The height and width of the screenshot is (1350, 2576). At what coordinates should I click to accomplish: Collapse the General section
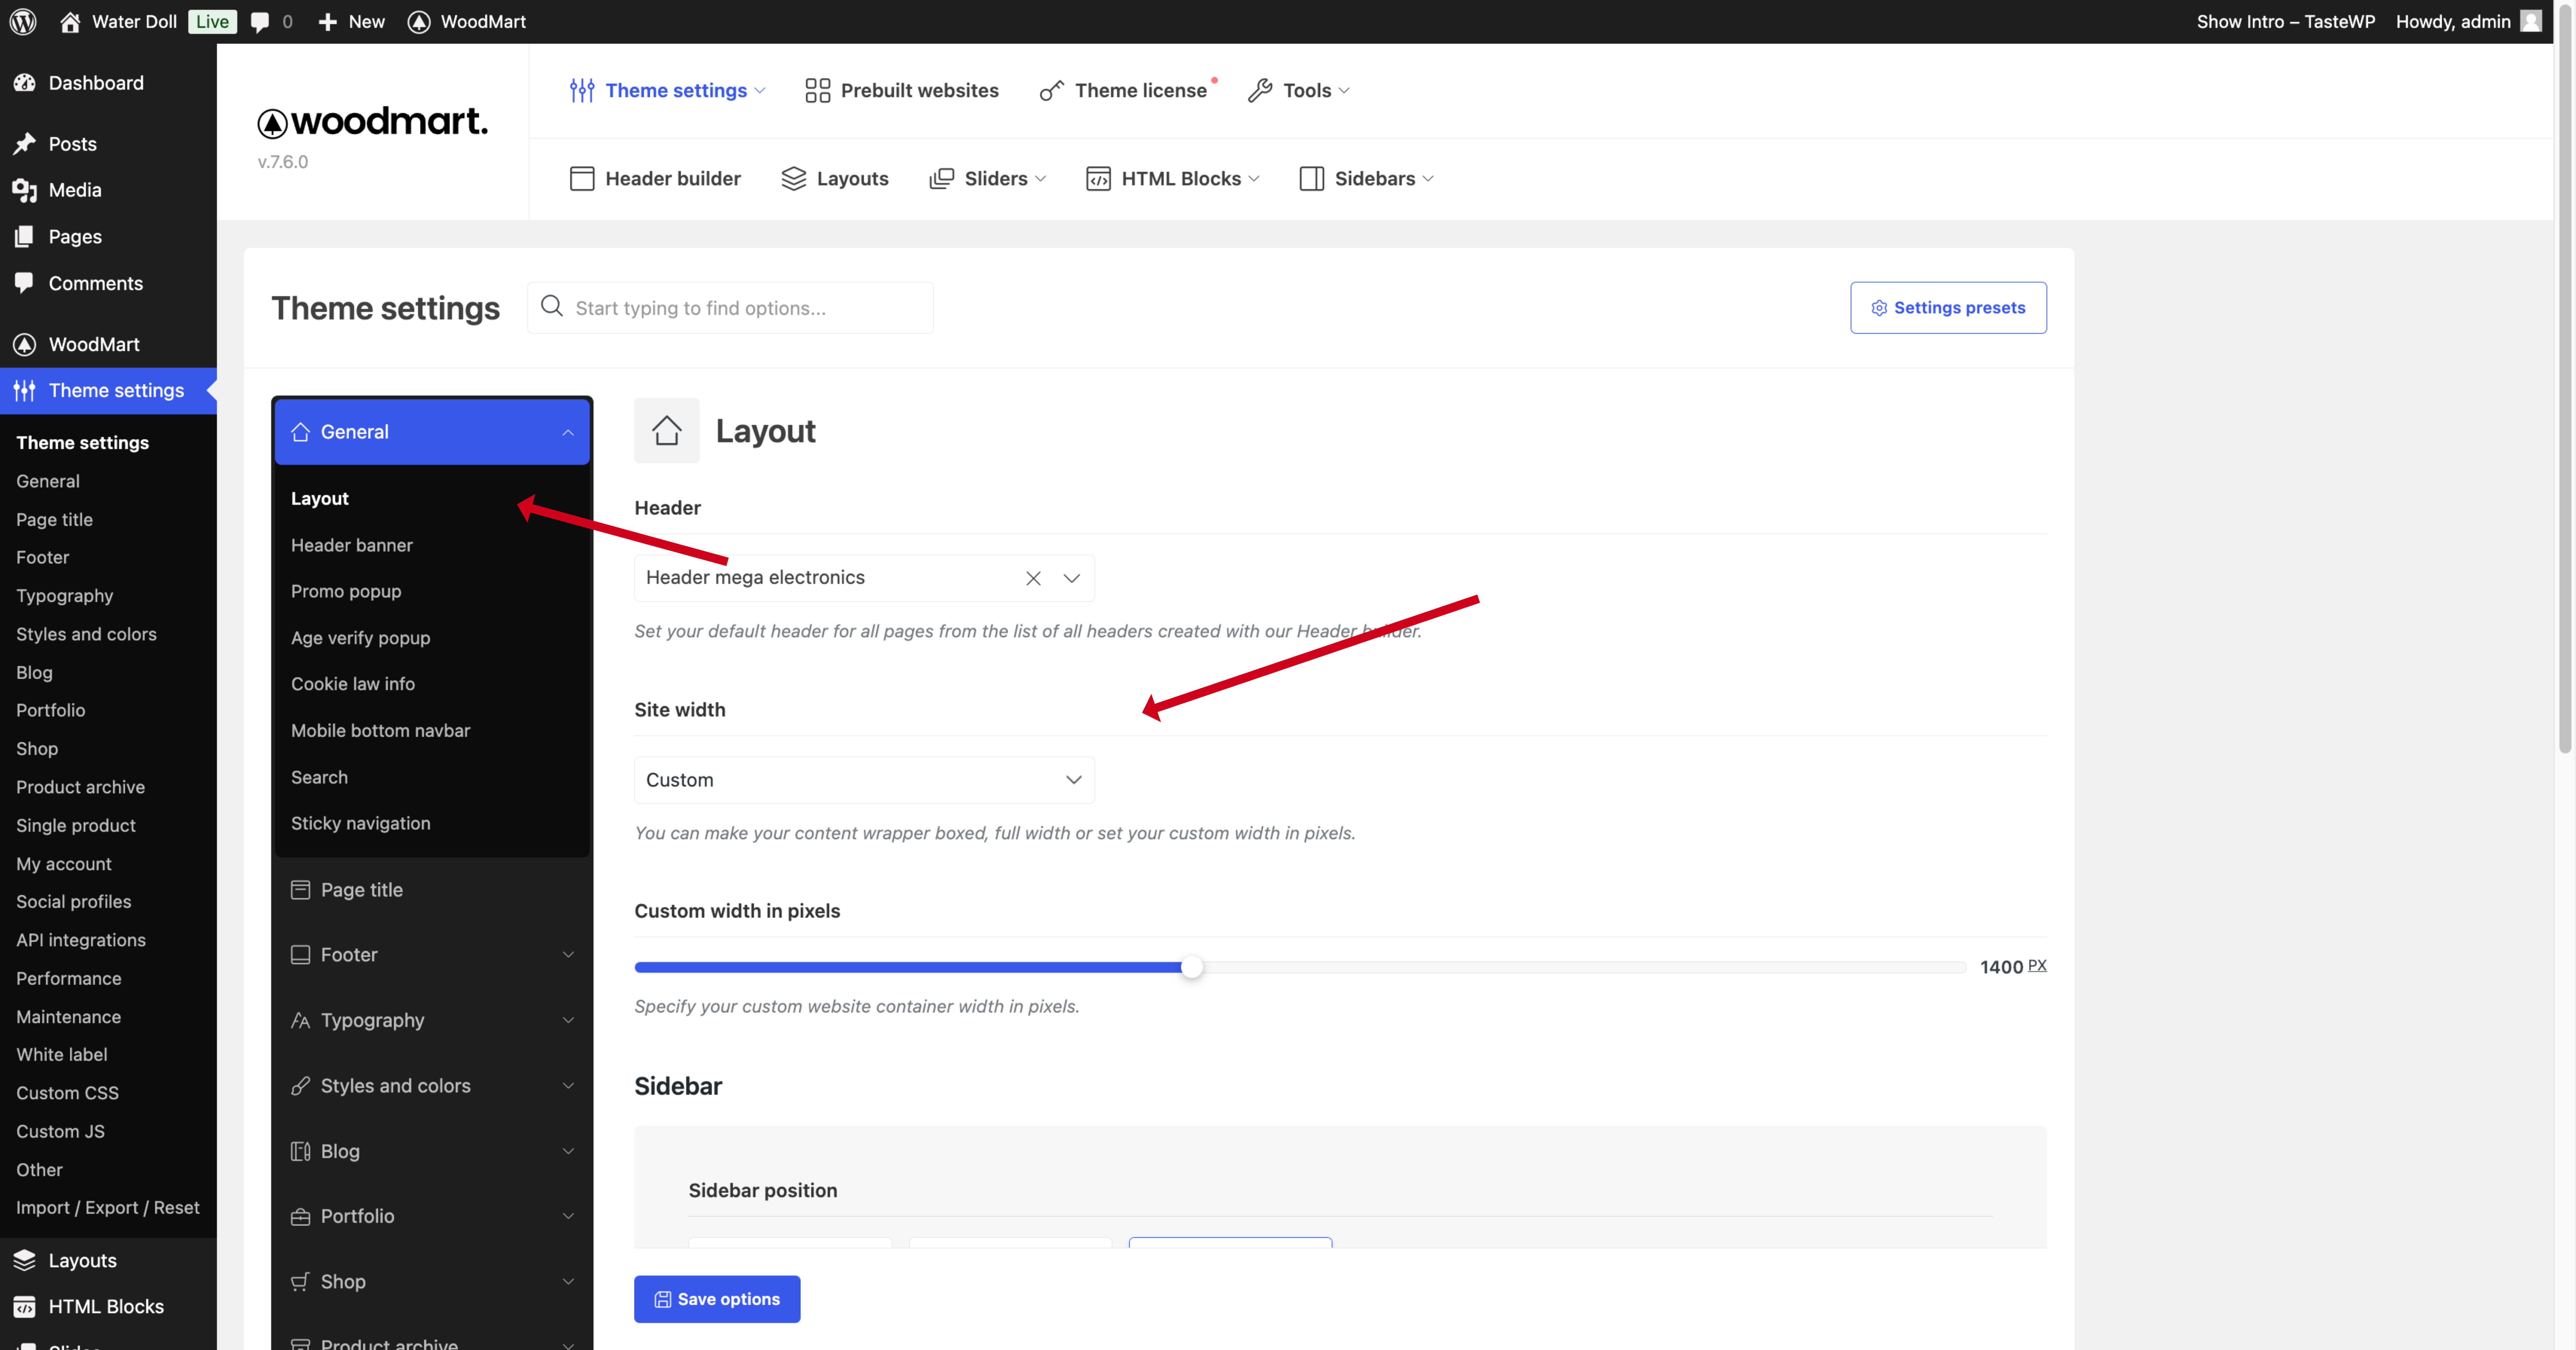pos(432,432)
